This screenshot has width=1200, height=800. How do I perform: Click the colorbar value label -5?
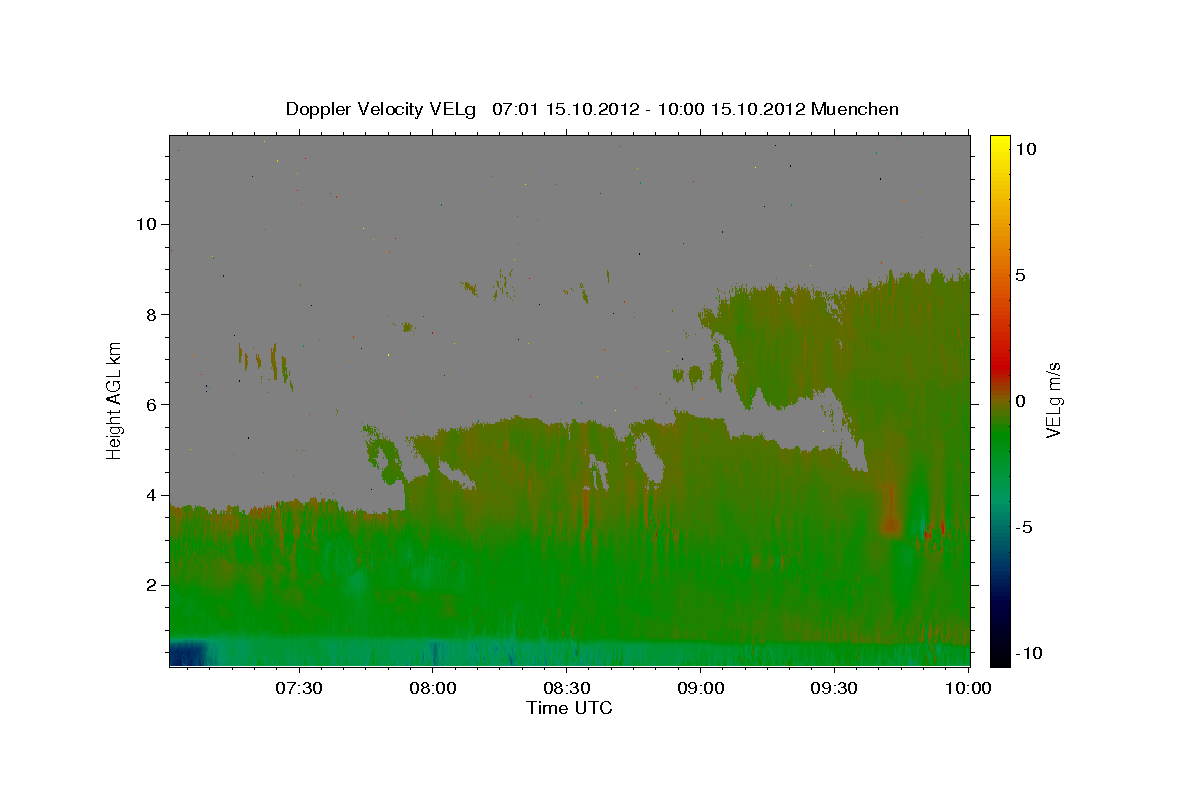point(1023,527)
